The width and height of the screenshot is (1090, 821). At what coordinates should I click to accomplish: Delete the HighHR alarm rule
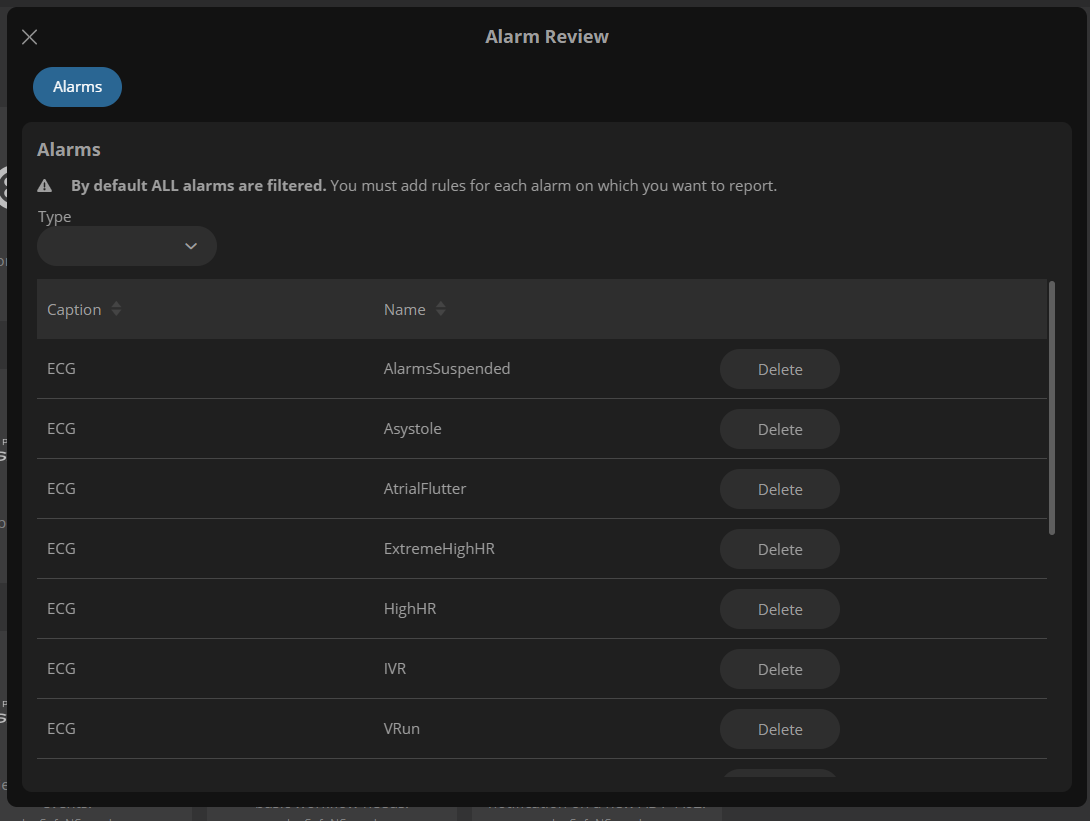tap(779, 608)
